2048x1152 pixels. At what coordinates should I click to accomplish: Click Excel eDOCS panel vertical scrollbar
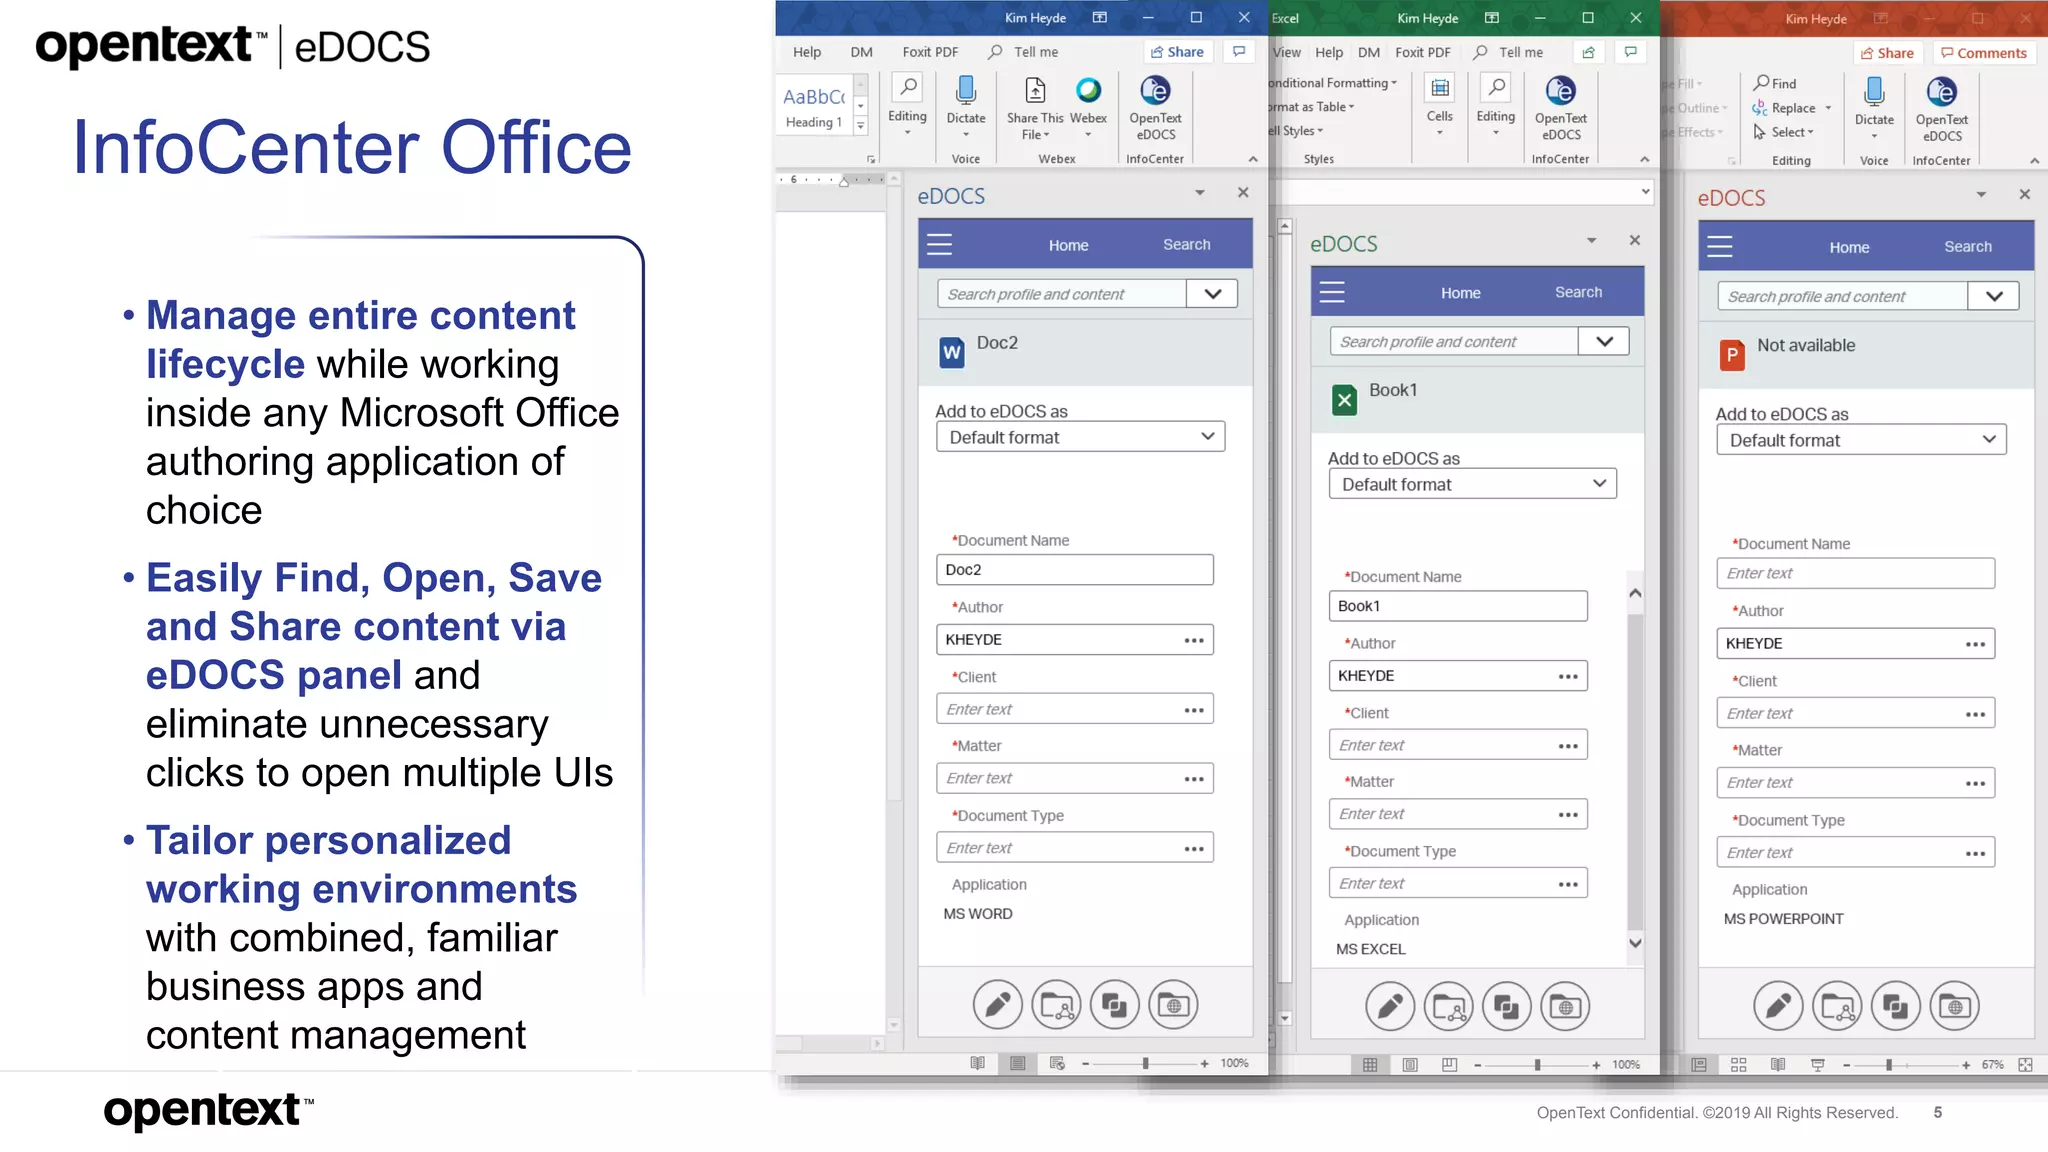[1635, 768]
